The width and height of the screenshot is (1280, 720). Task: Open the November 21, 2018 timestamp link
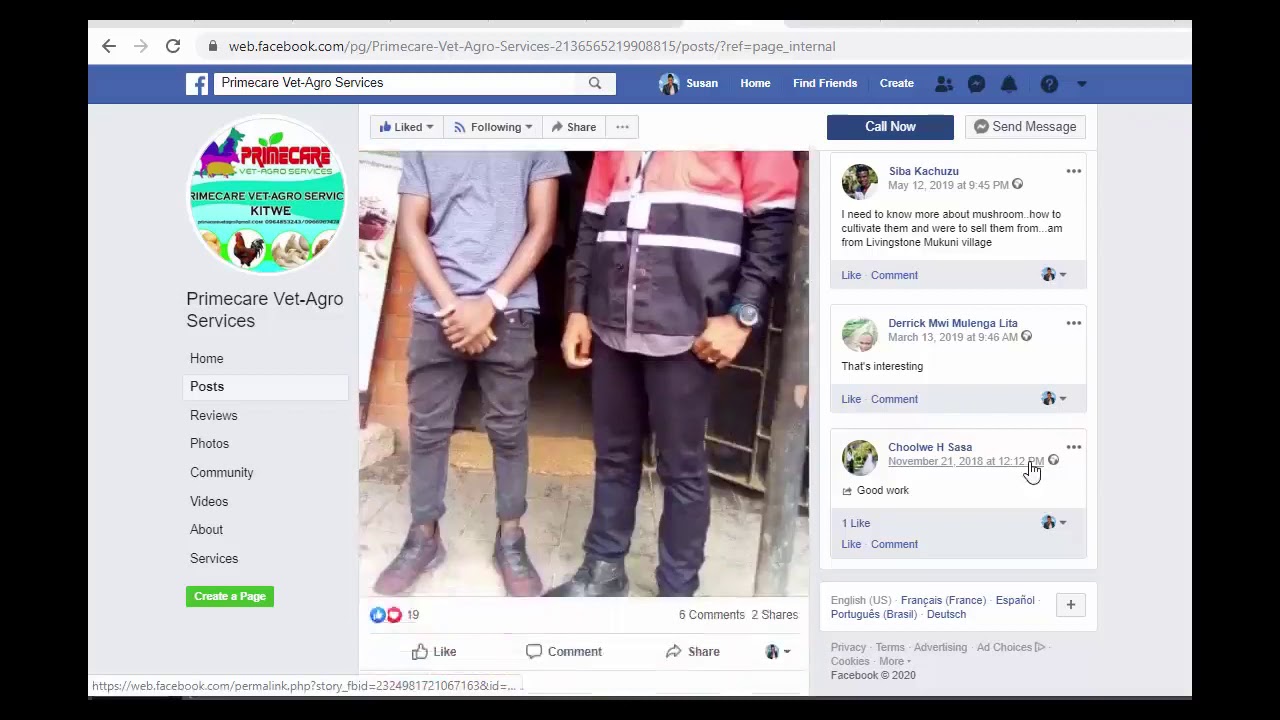(x=966, y=461)
